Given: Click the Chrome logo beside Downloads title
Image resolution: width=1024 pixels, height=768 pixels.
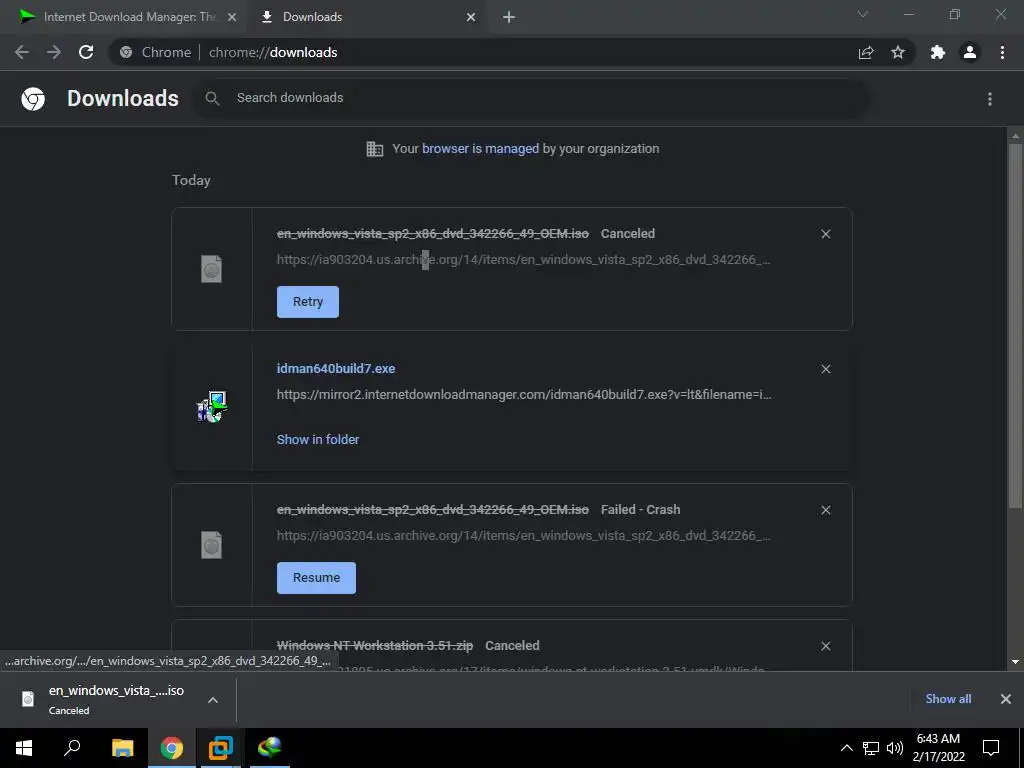Looking at the screenshot, I should [33, 99].
